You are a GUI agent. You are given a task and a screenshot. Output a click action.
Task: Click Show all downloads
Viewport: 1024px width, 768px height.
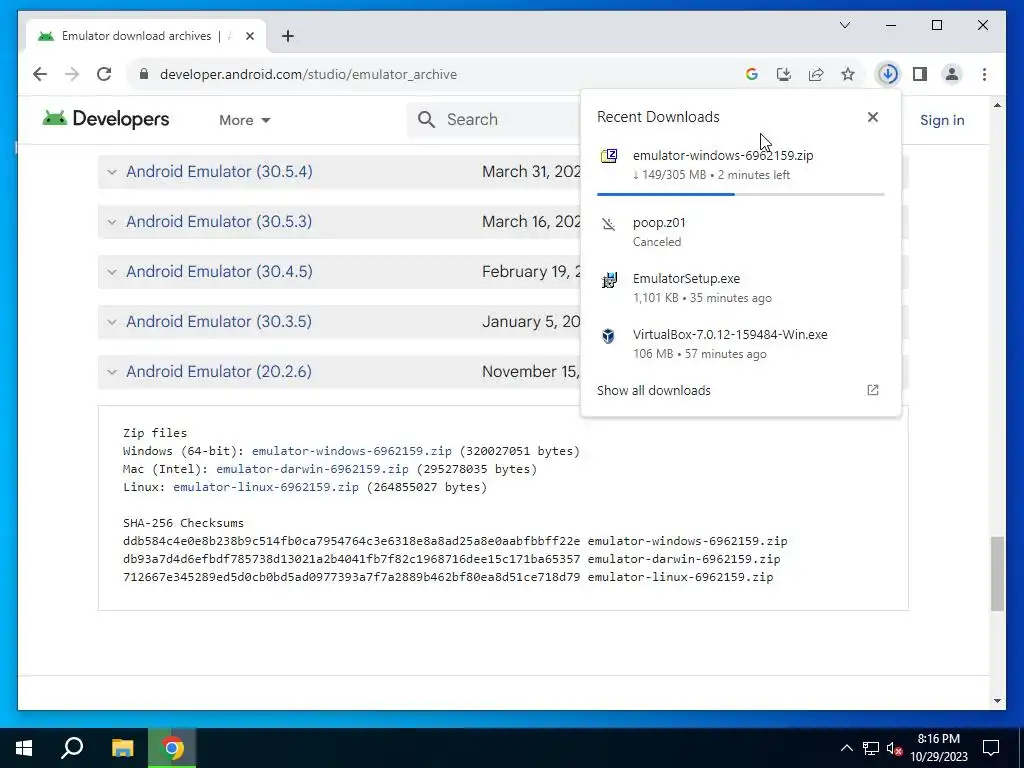pos(654,391)
